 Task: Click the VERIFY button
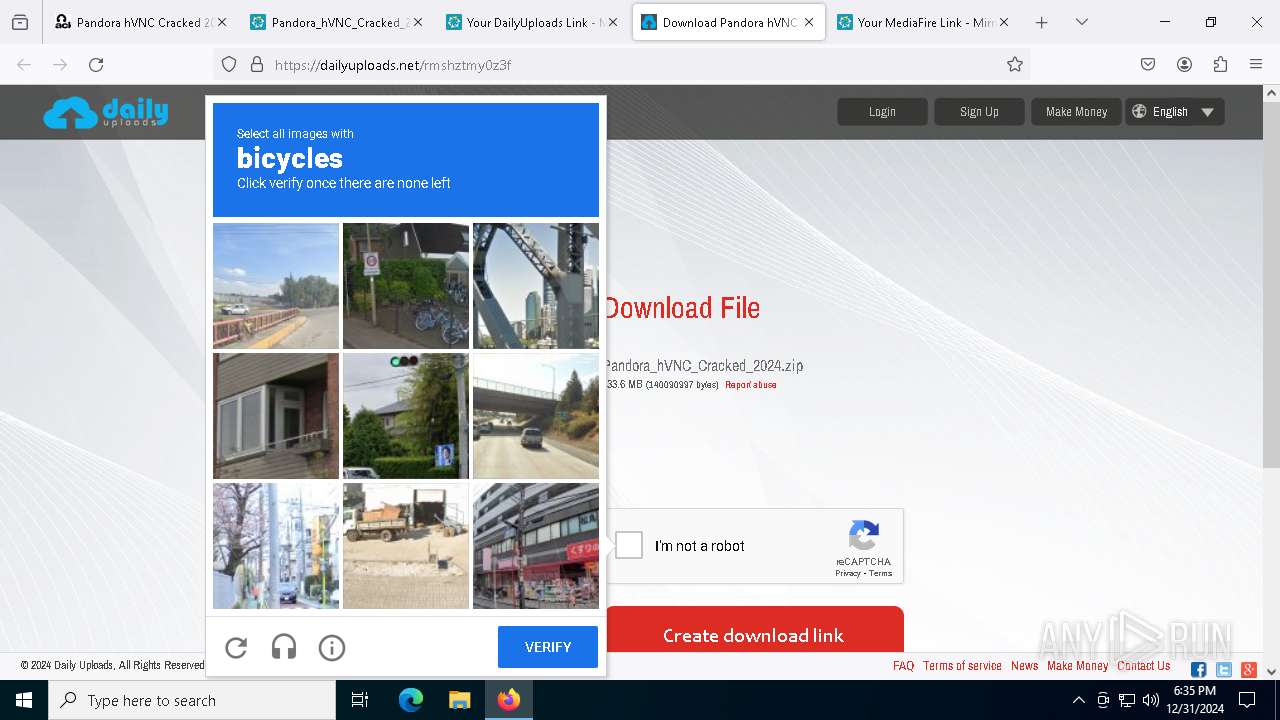(548, 647)
